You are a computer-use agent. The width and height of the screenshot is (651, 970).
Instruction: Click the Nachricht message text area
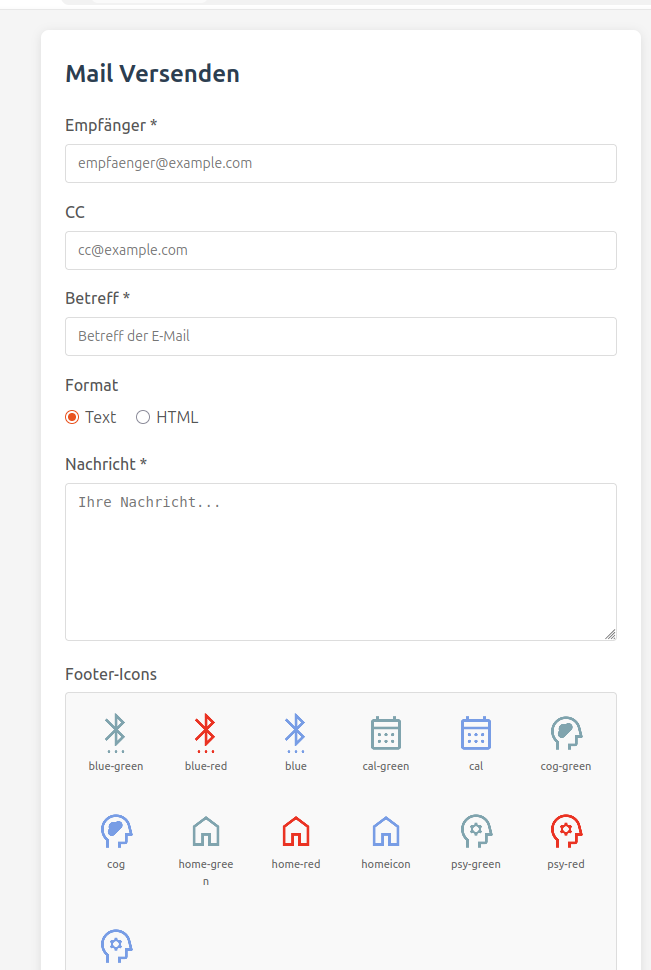coord(340,561)
